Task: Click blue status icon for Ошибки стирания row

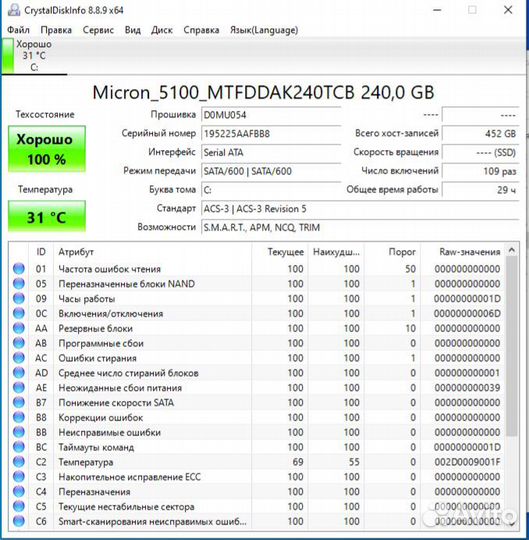Action: (19, 357)
